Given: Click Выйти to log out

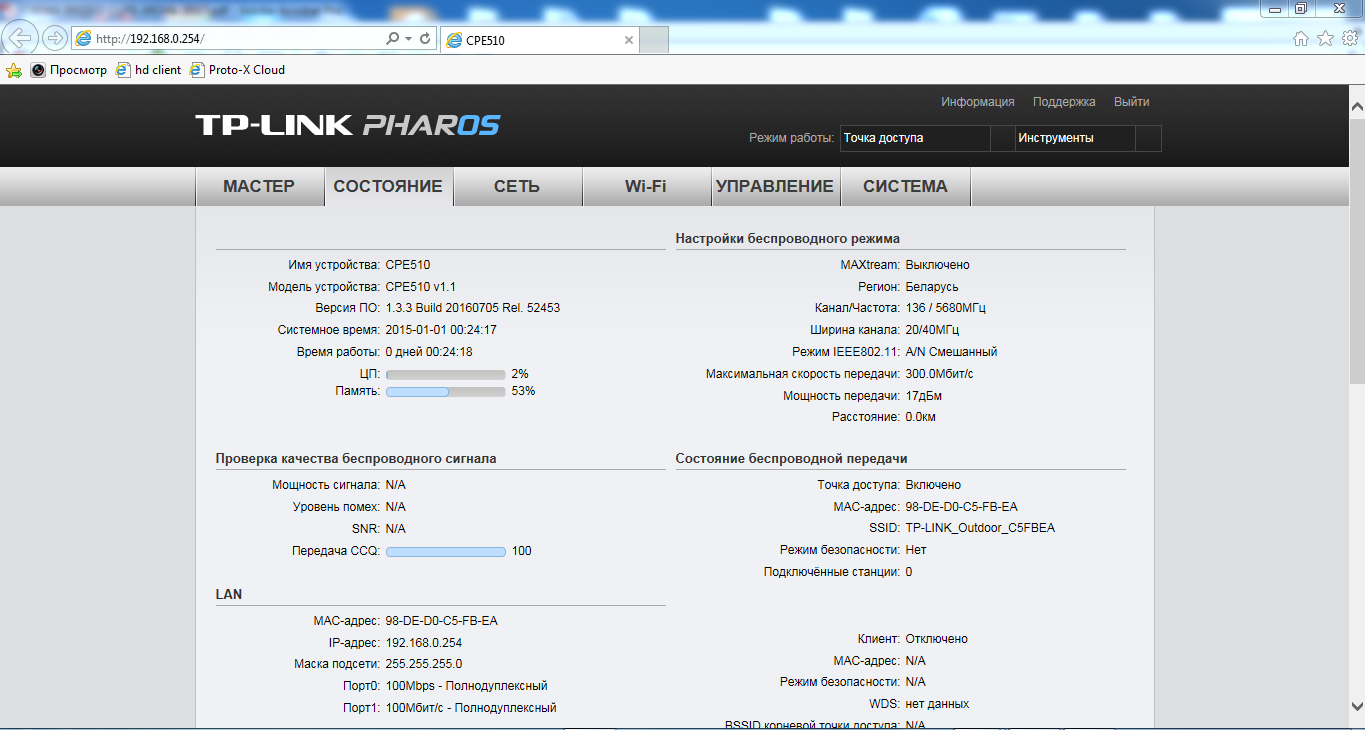Looking at the screenshot, I should click(x=1132, y=102).
